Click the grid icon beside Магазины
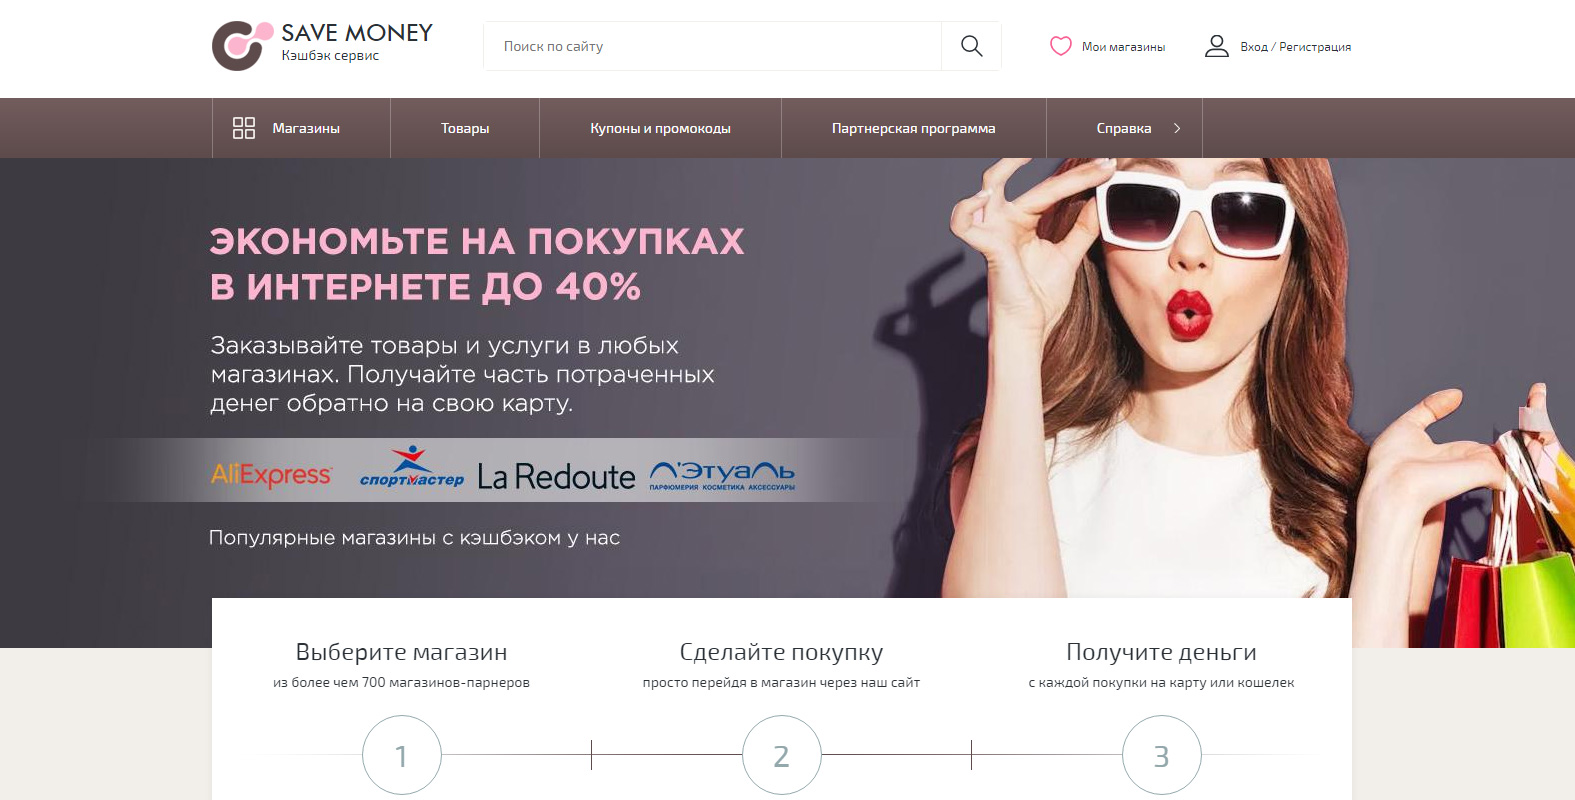Viewport: 1575px width, 800px height. 244,128
